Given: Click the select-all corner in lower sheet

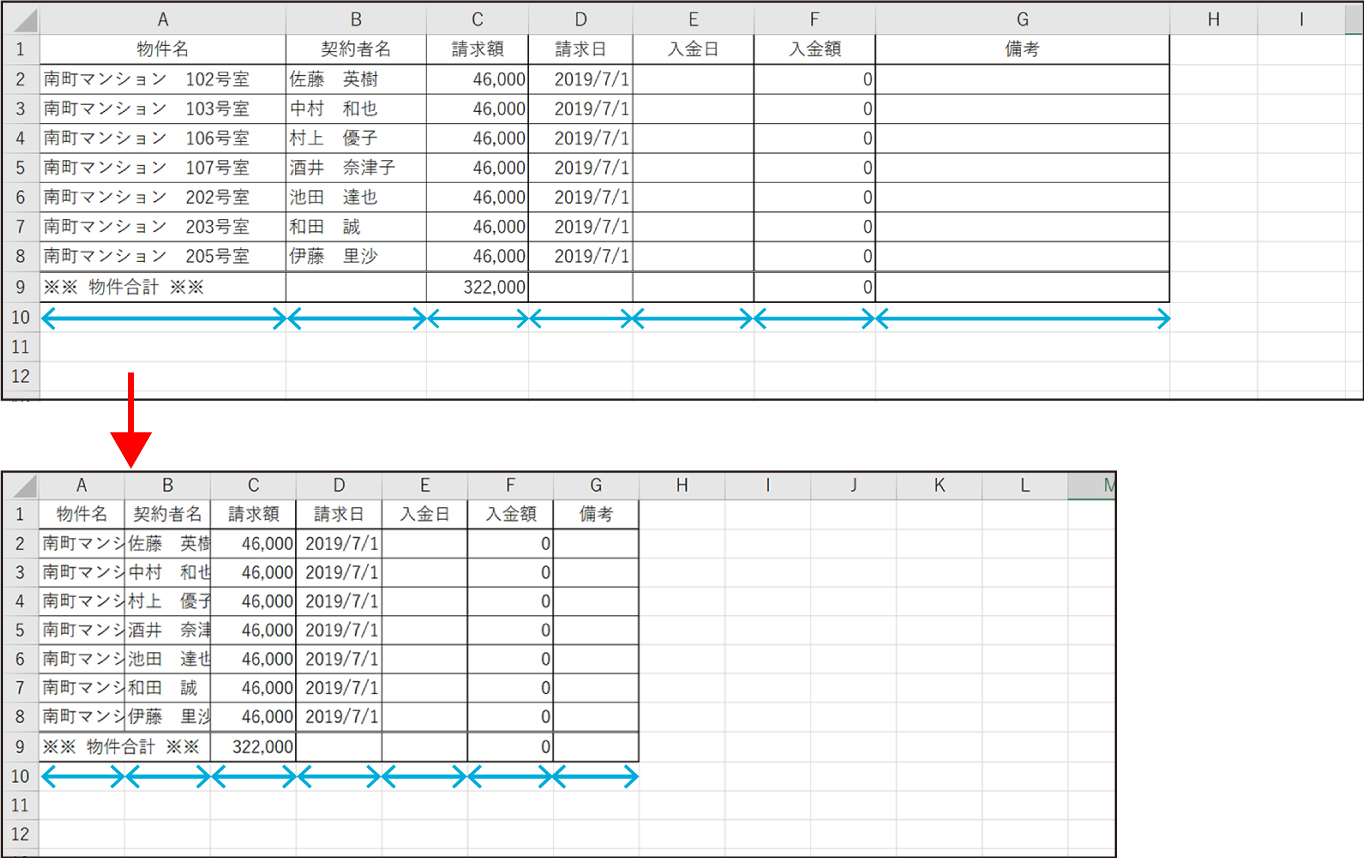Looking at the screenshot, I should tap(21, 486).
